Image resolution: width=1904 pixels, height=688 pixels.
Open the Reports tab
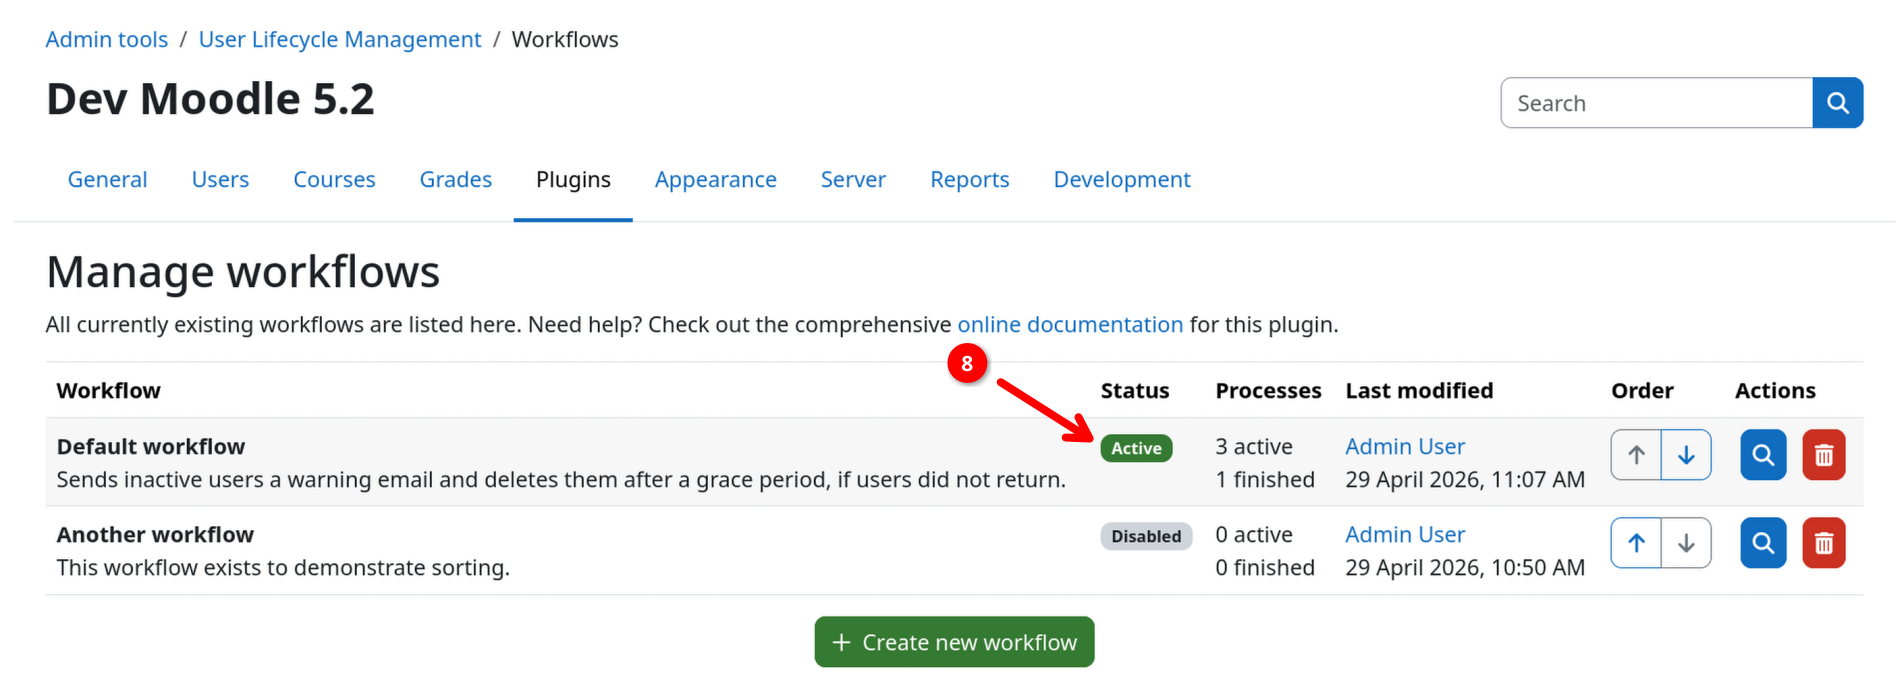969,180
